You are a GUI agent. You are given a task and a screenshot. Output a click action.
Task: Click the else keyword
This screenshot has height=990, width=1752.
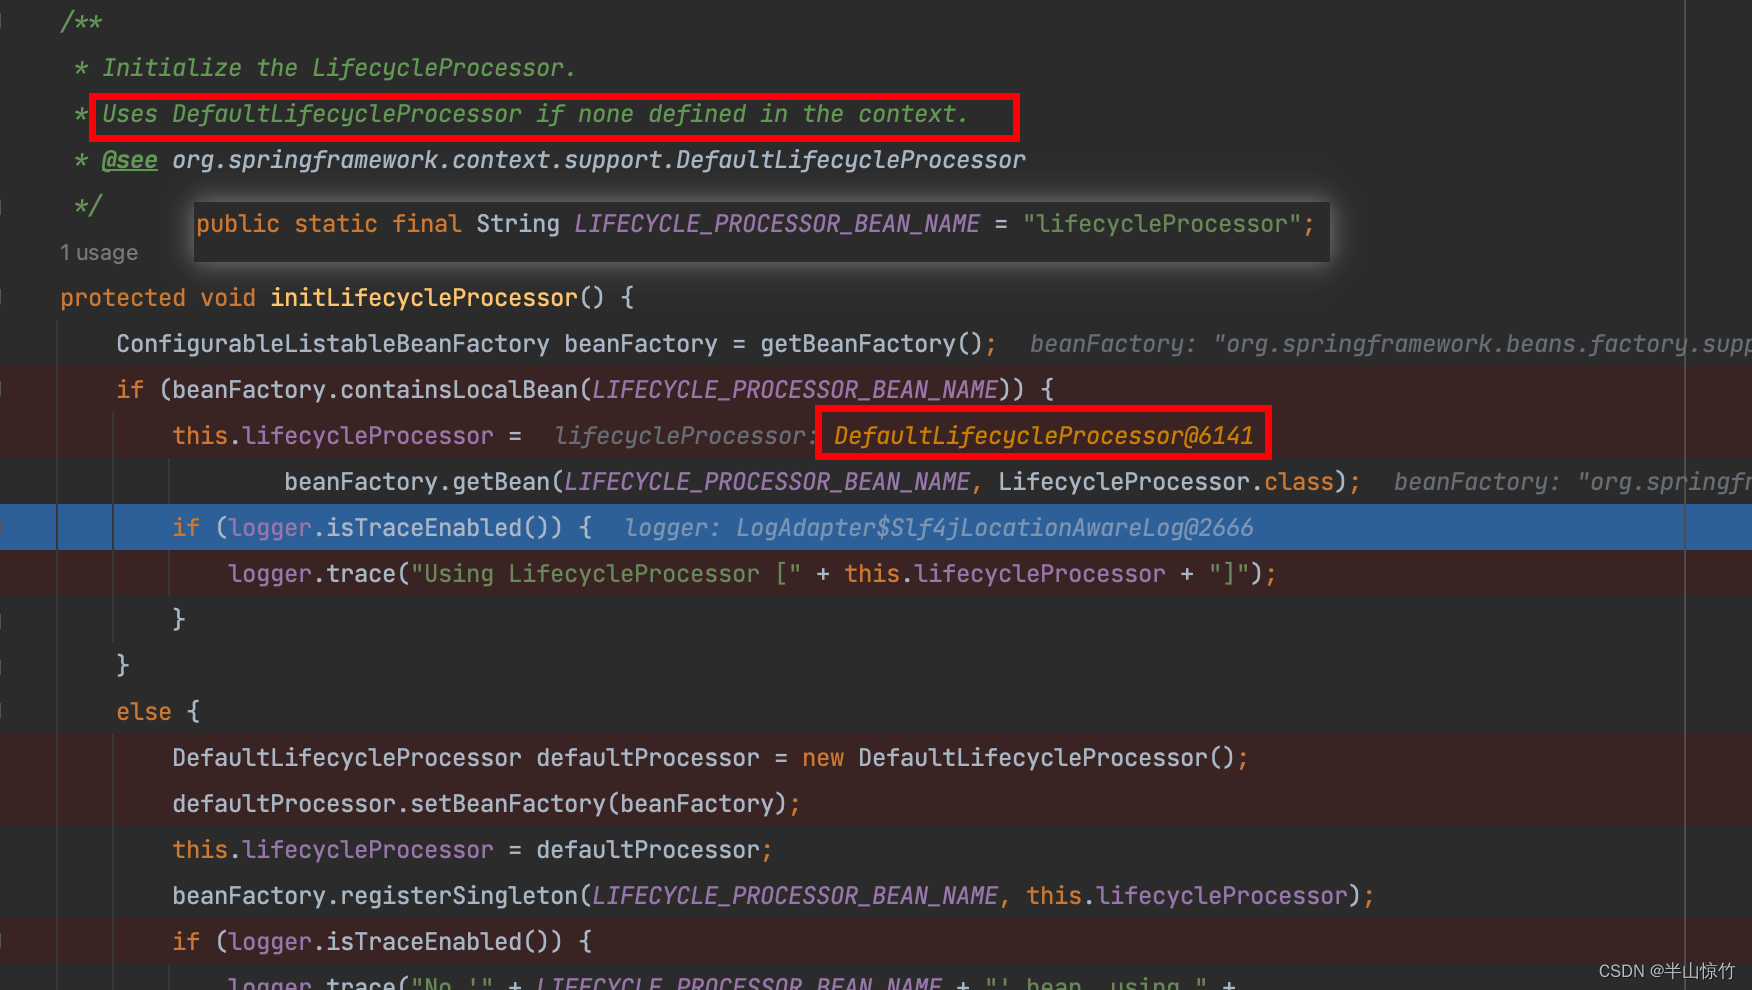pyautogui.click(x=144, y=712)
